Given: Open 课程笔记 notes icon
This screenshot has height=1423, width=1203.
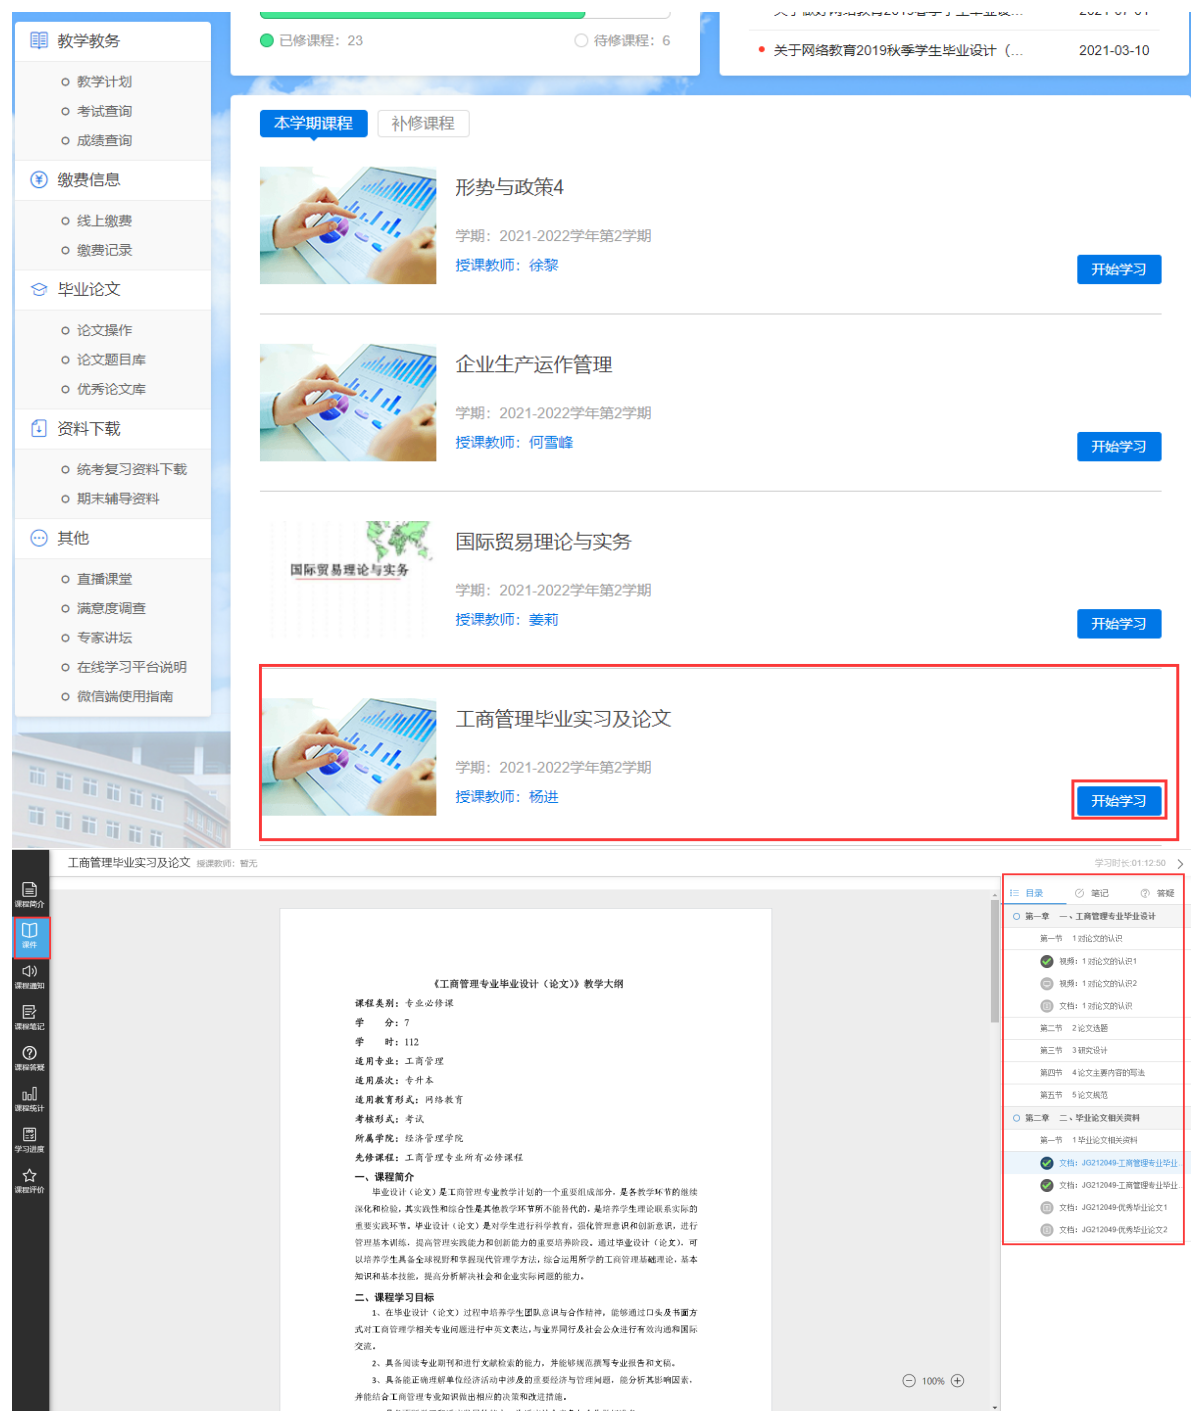Looking at the screenshot, I should (x=29, y=1017).
